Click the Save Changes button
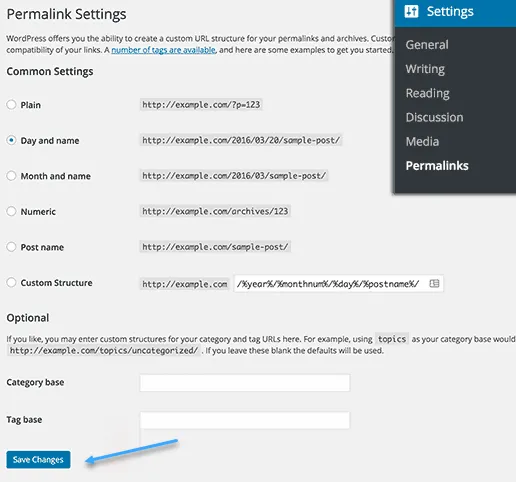516x482 pixels. (x=38, y=460)
